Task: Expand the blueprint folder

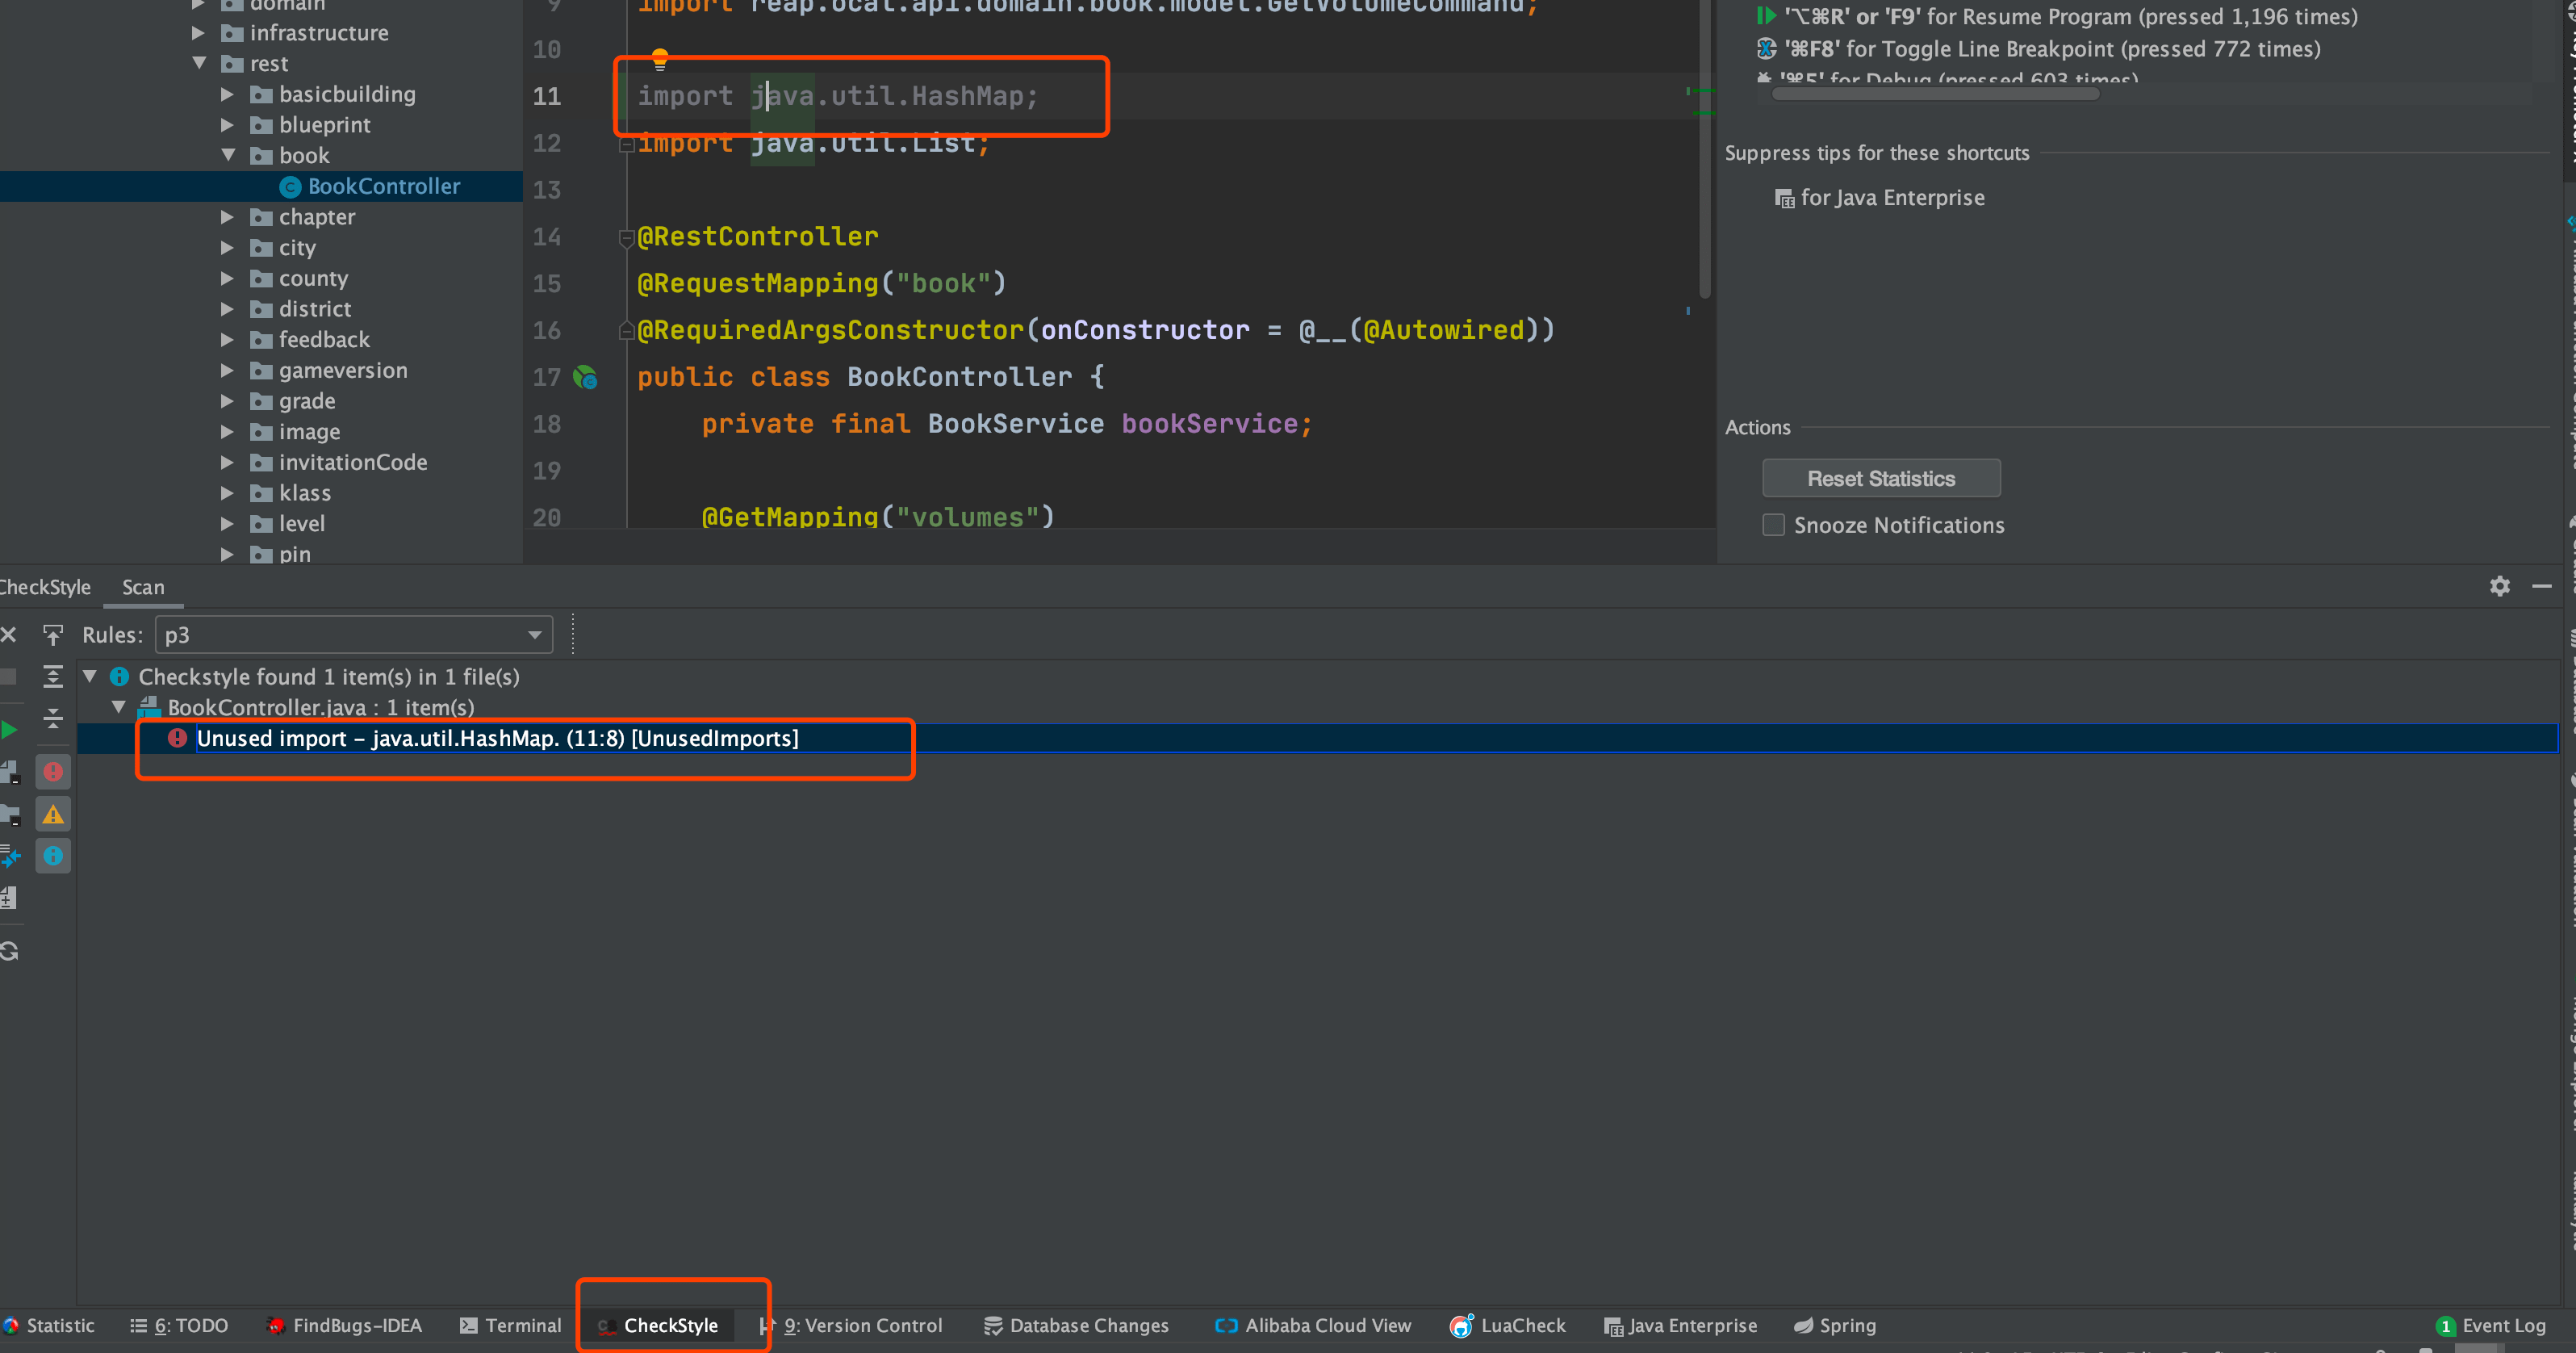Action: coord(228,125)
